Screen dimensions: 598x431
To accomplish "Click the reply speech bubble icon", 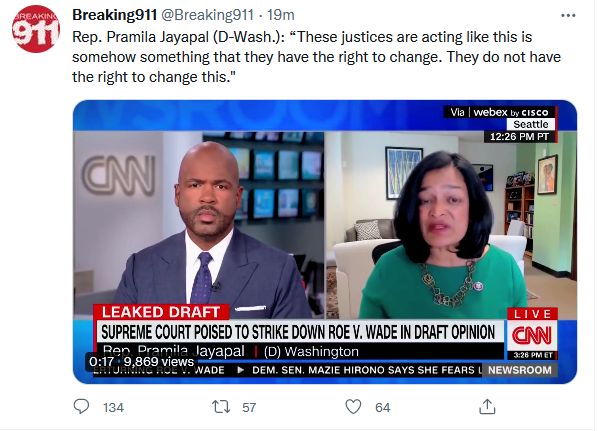I will (x=81, y=407).
